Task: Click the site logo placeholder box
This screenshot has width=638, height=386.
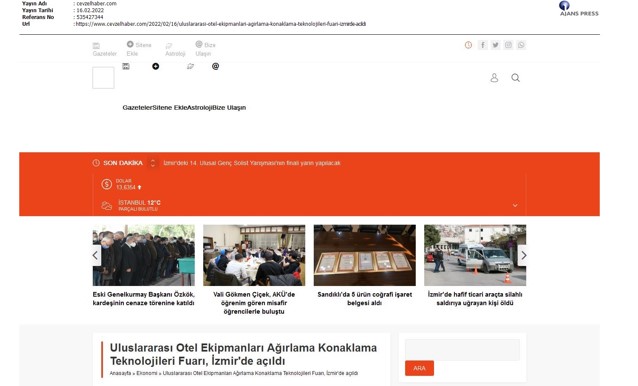Action: (x=103, y=78)
